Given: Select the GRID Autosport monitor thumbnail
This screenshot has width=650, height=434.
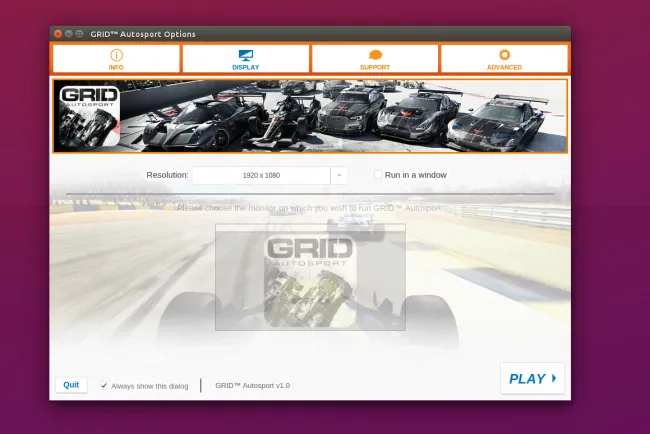Looking at the screenshot, I should coord(310,277).
